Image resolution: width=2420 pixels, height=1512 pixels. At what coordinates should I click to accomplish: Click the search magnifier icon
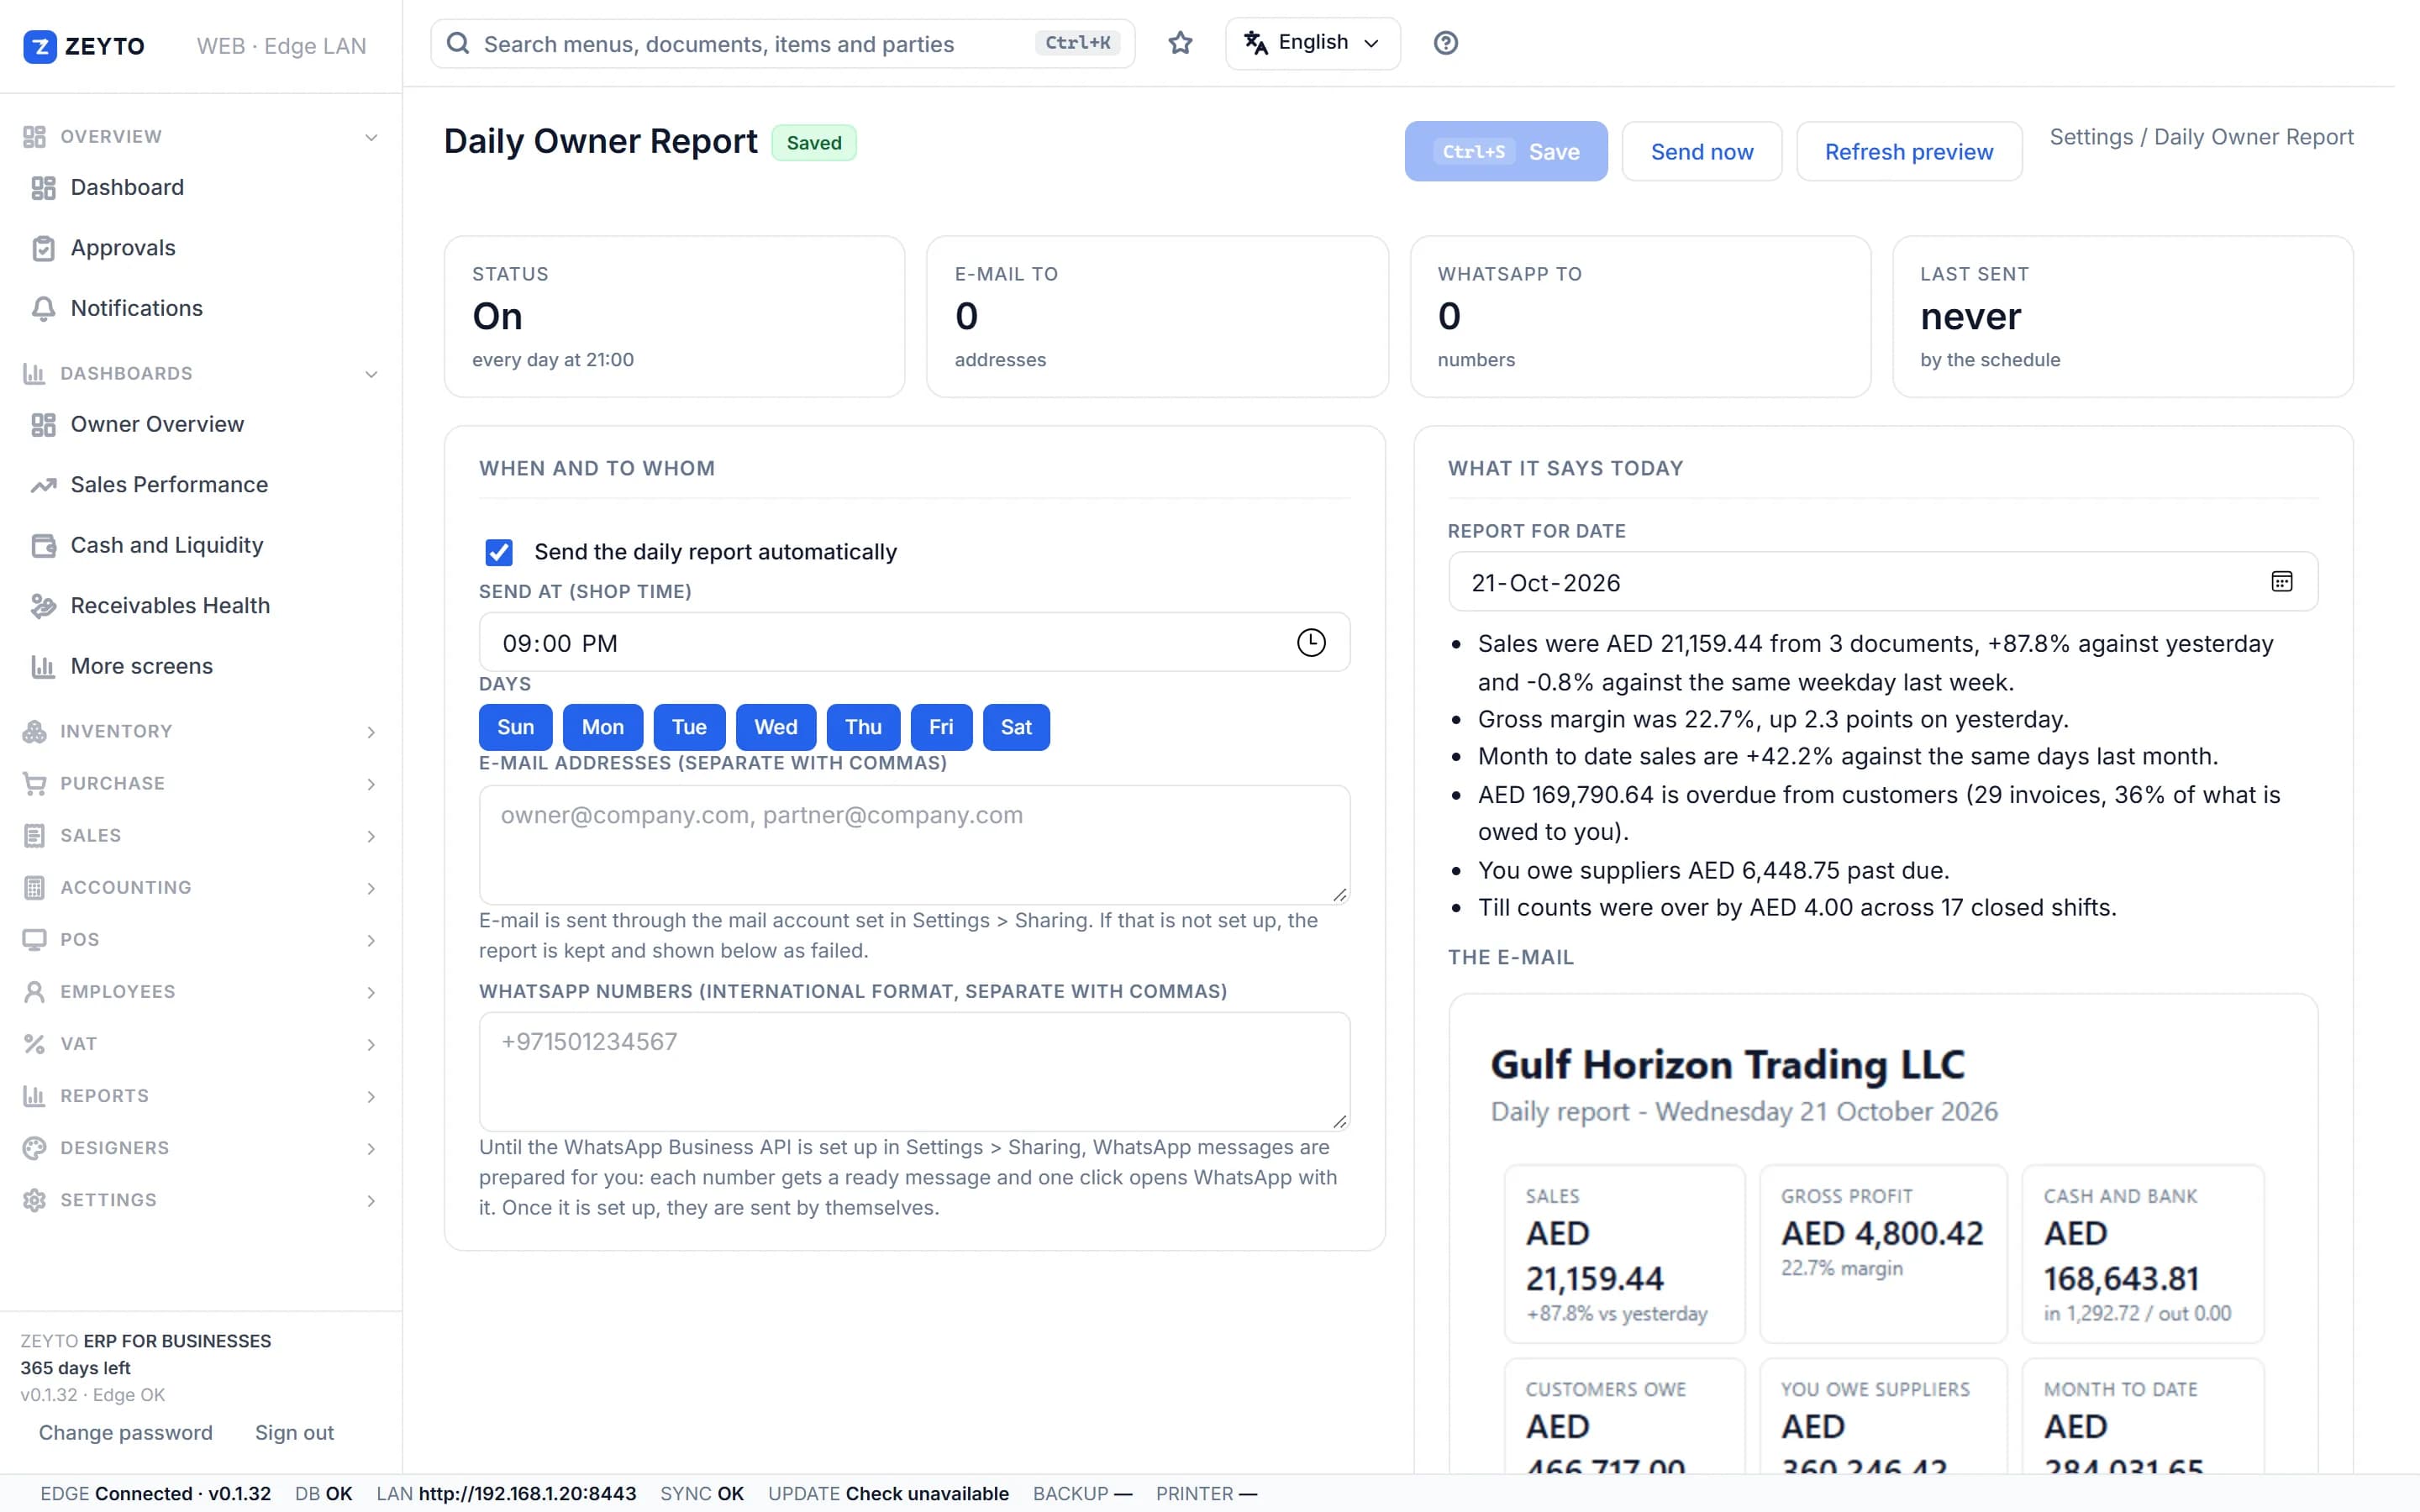(x=458, y=43)
